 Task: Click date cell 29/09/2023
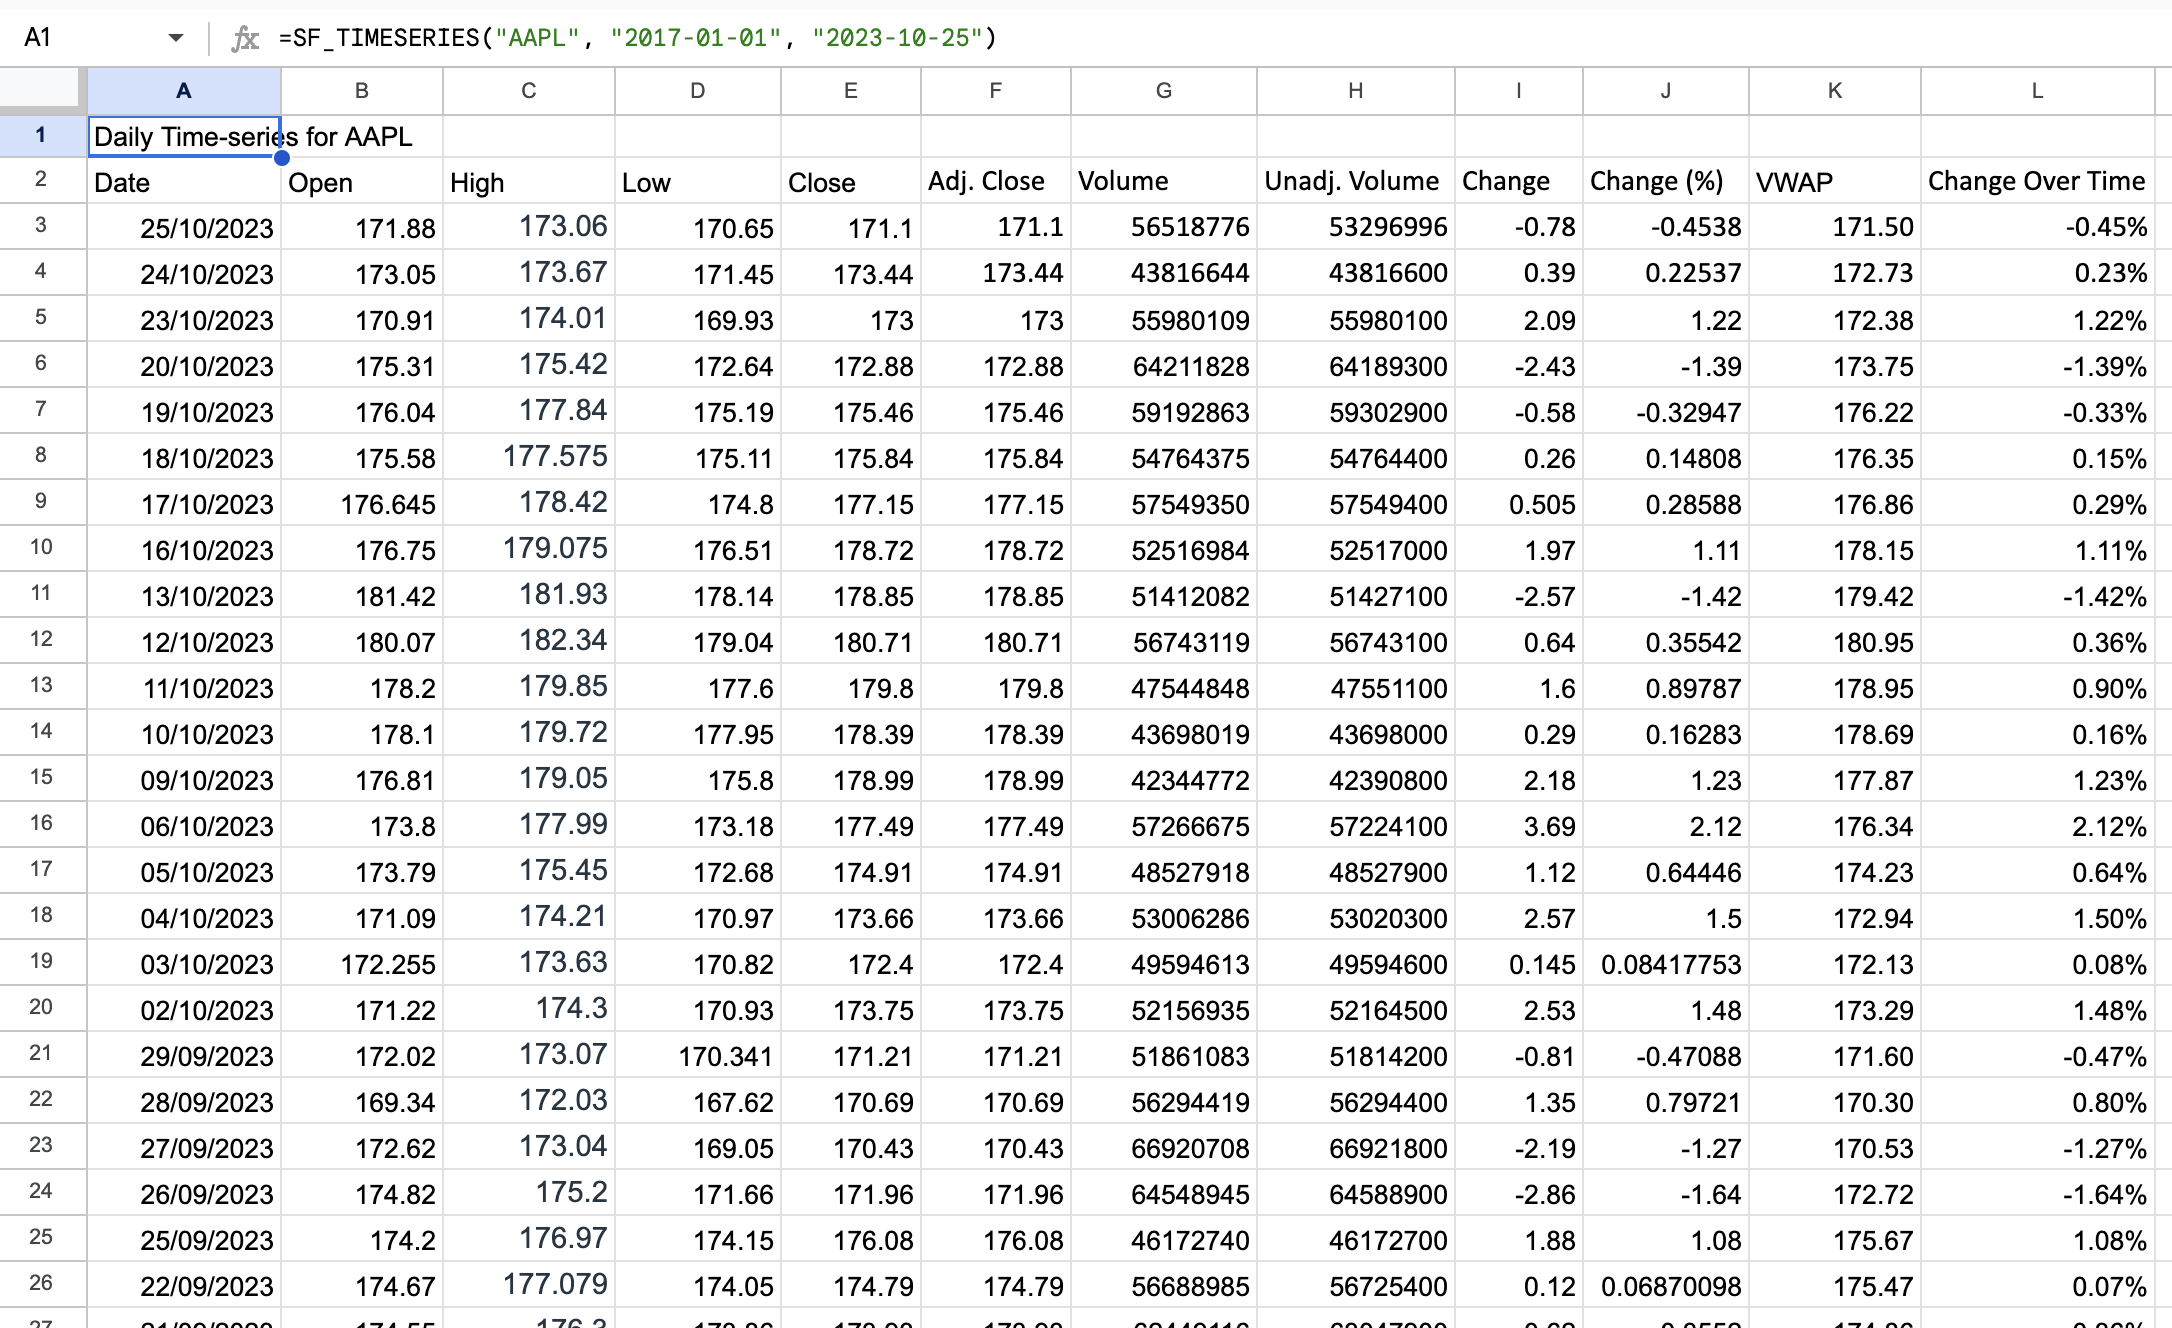[x=184, y=1055]
